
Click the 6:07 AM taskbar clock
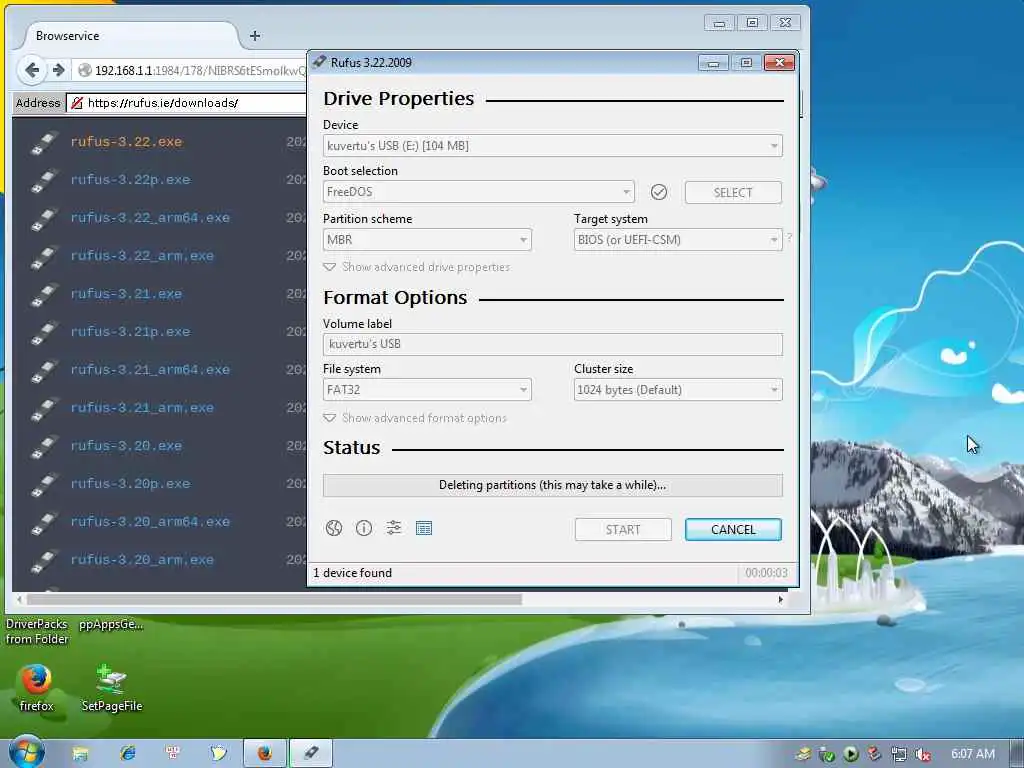coord(972,754)
